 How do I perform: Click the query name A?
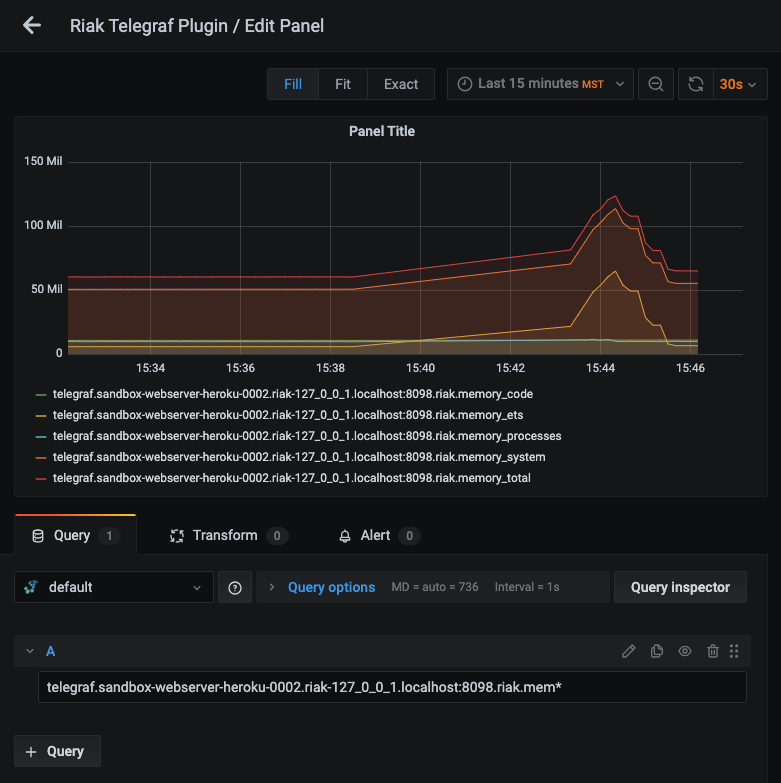(50, 651)
